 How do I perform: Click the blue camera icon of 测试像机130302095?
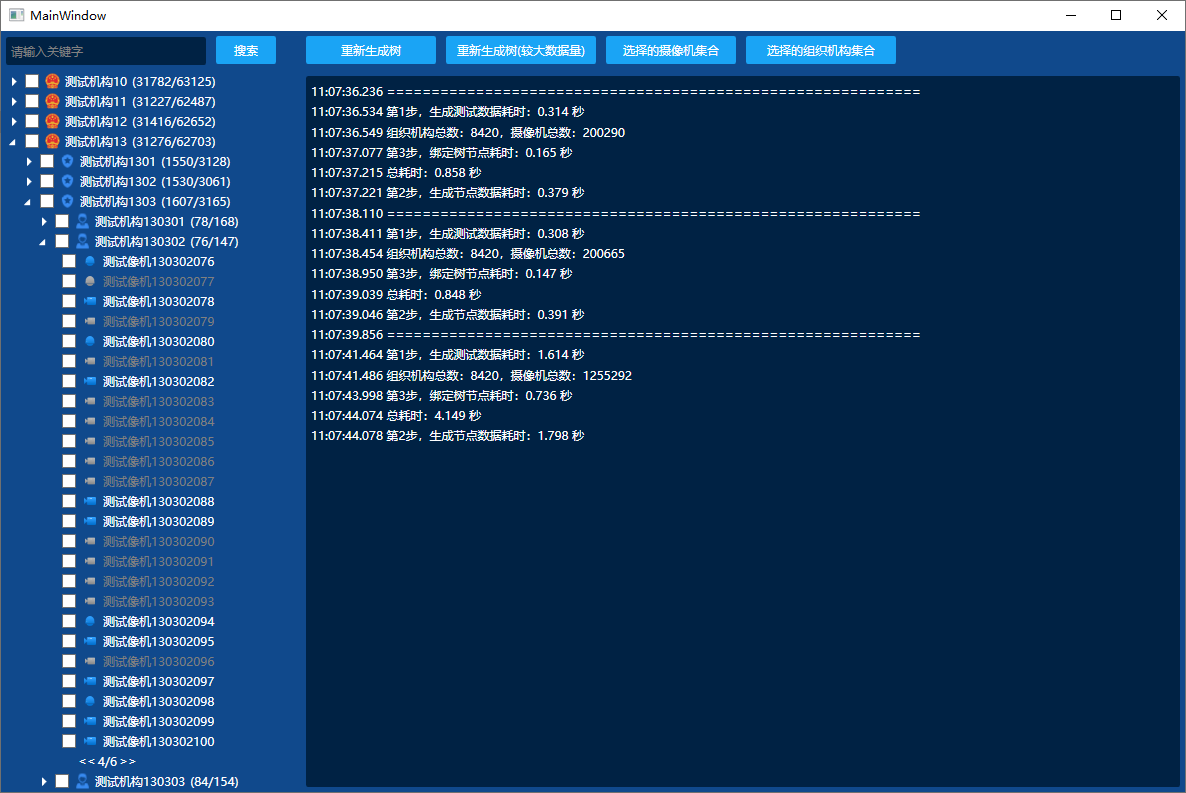click(90, 641)
